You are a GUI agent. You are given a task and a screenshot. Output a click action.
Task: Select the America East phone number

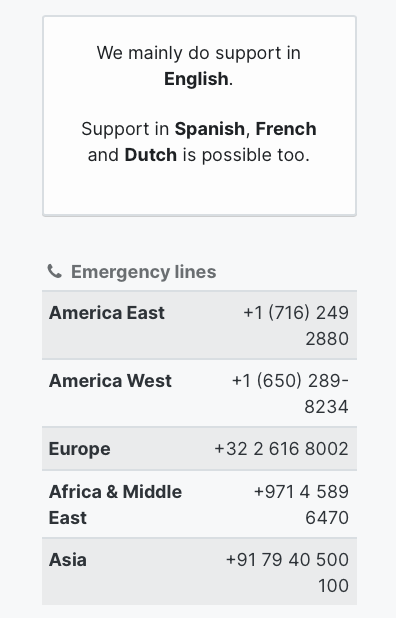point(296,326)
